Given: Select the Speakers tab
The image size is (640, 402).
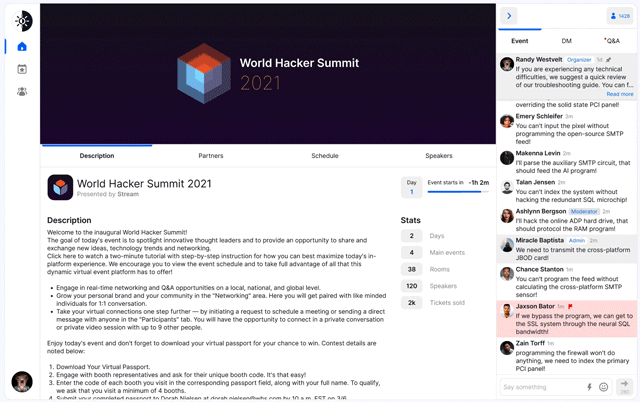Looking at the screenshot, I should pyautogui.click(x=439, y=155).
